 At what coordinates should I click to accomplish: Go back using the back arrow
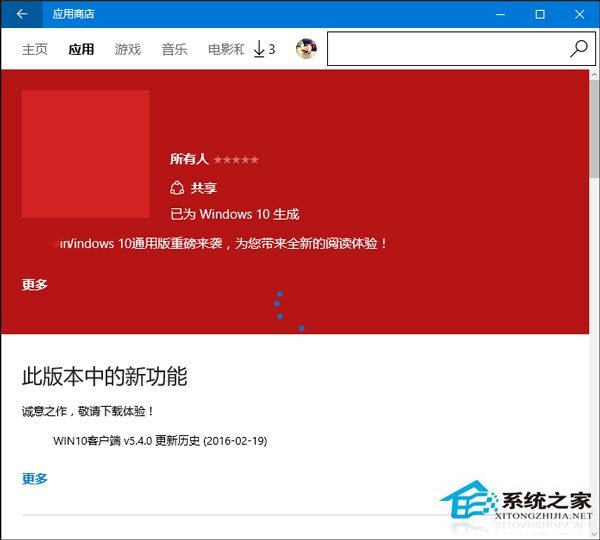21,14
